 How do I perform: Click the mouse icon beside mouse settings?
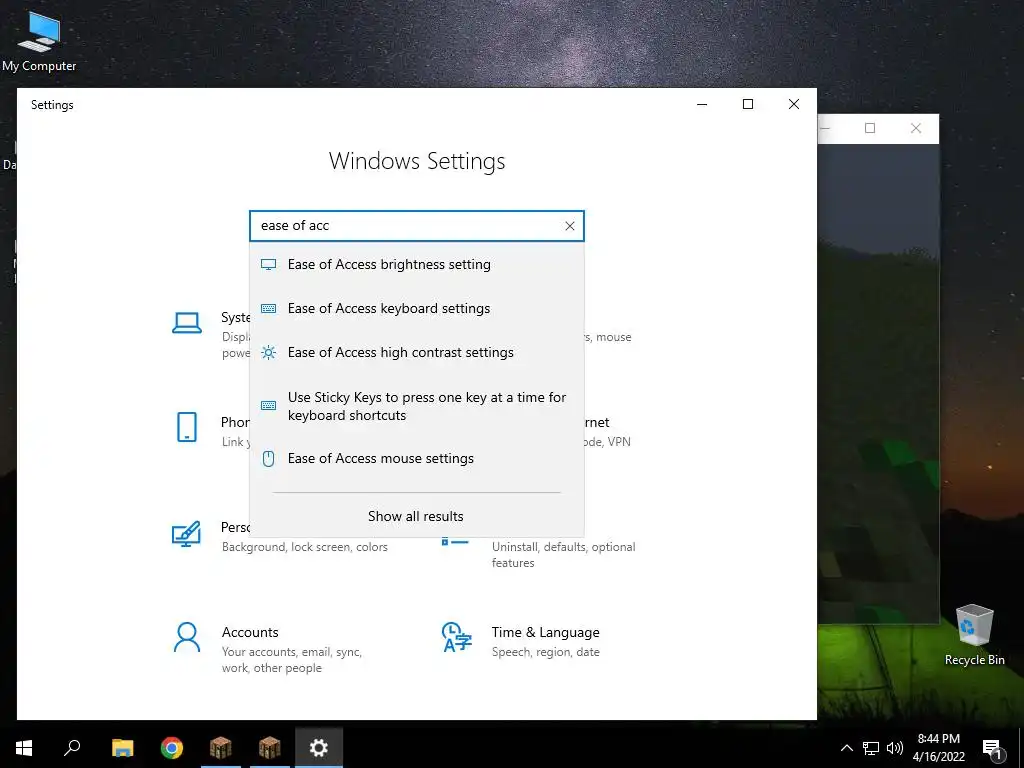pyautogui.click(x=268, y=458)
